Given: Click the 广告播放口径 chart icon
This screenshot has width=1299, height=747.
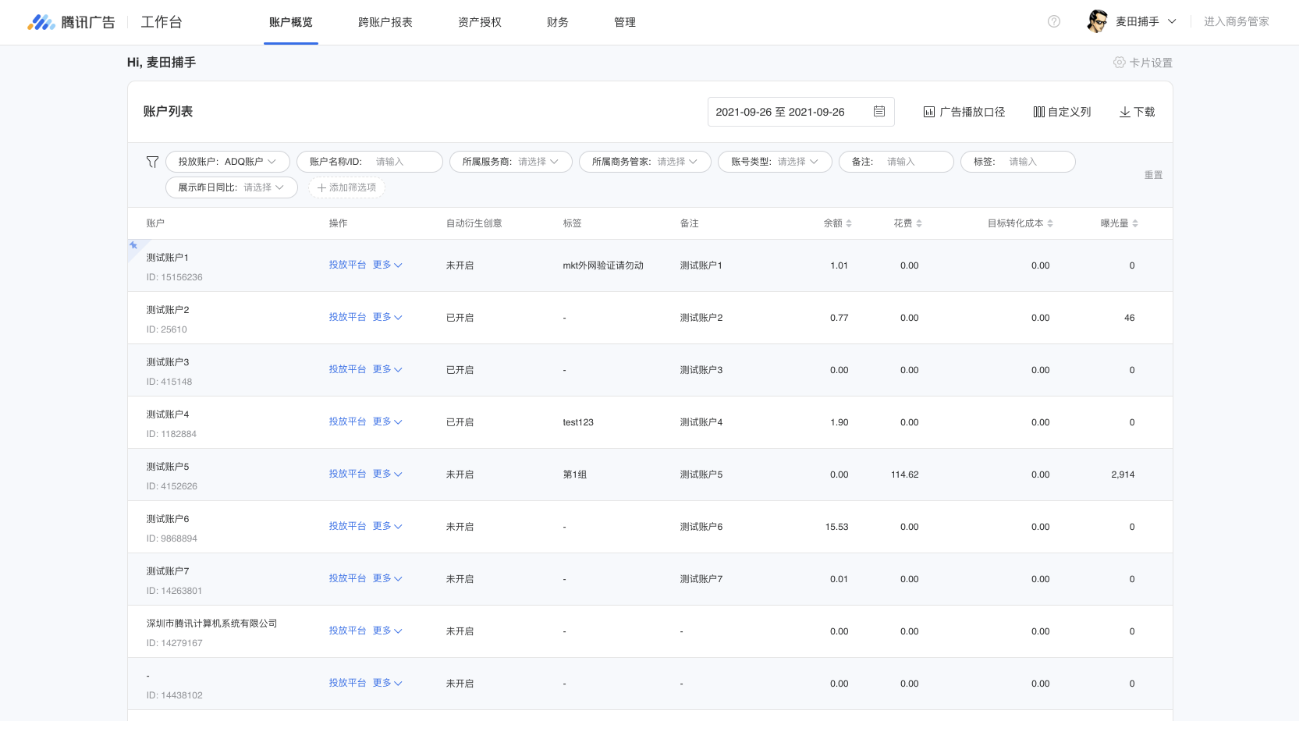Looking at the screenshot, I should coord(929,112).
